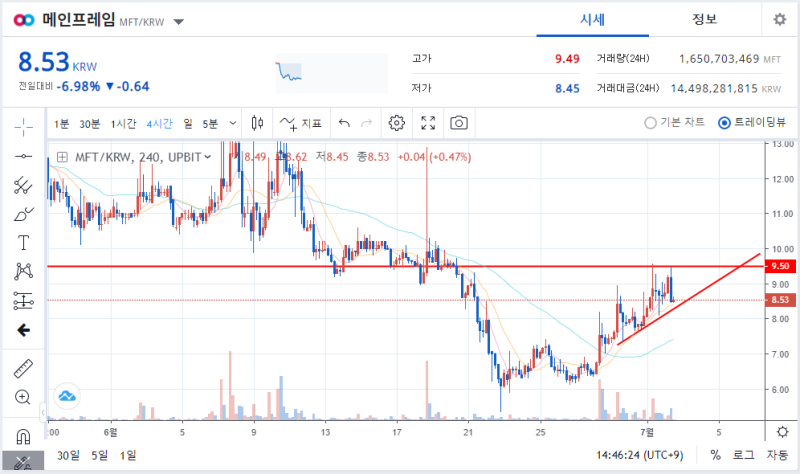Expand the MFT/KRW legend chevron
This screenshot has width=800, height=474.
coord(208,157)
